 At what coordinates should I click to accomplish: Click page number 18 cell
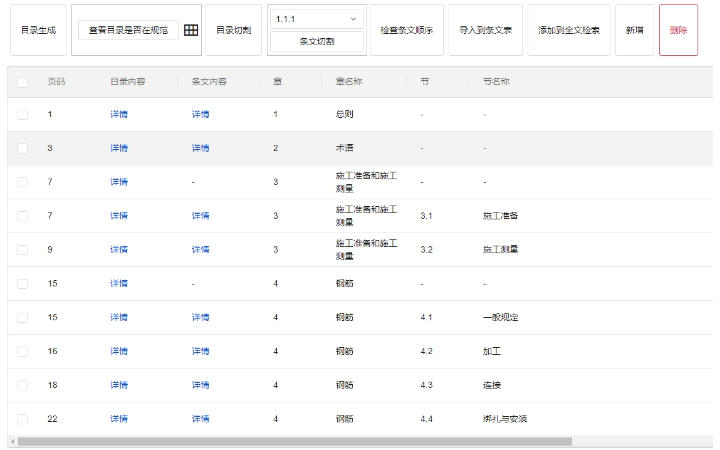[x=52, y=385]
